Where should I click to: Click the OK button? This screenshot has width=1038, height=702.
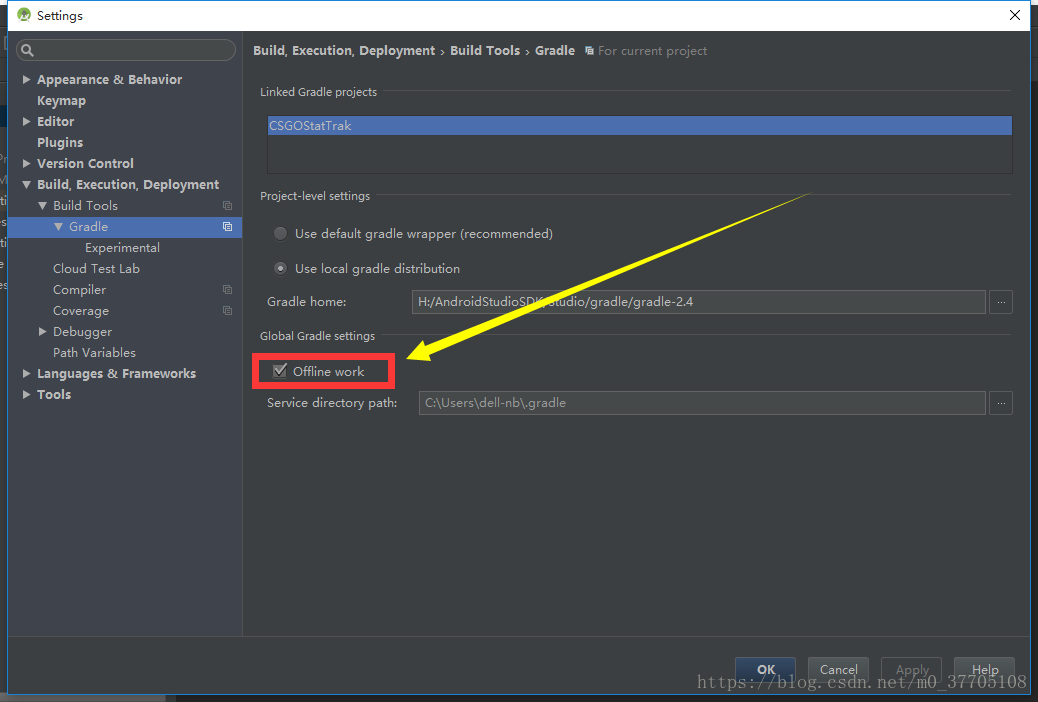point(765,669)
